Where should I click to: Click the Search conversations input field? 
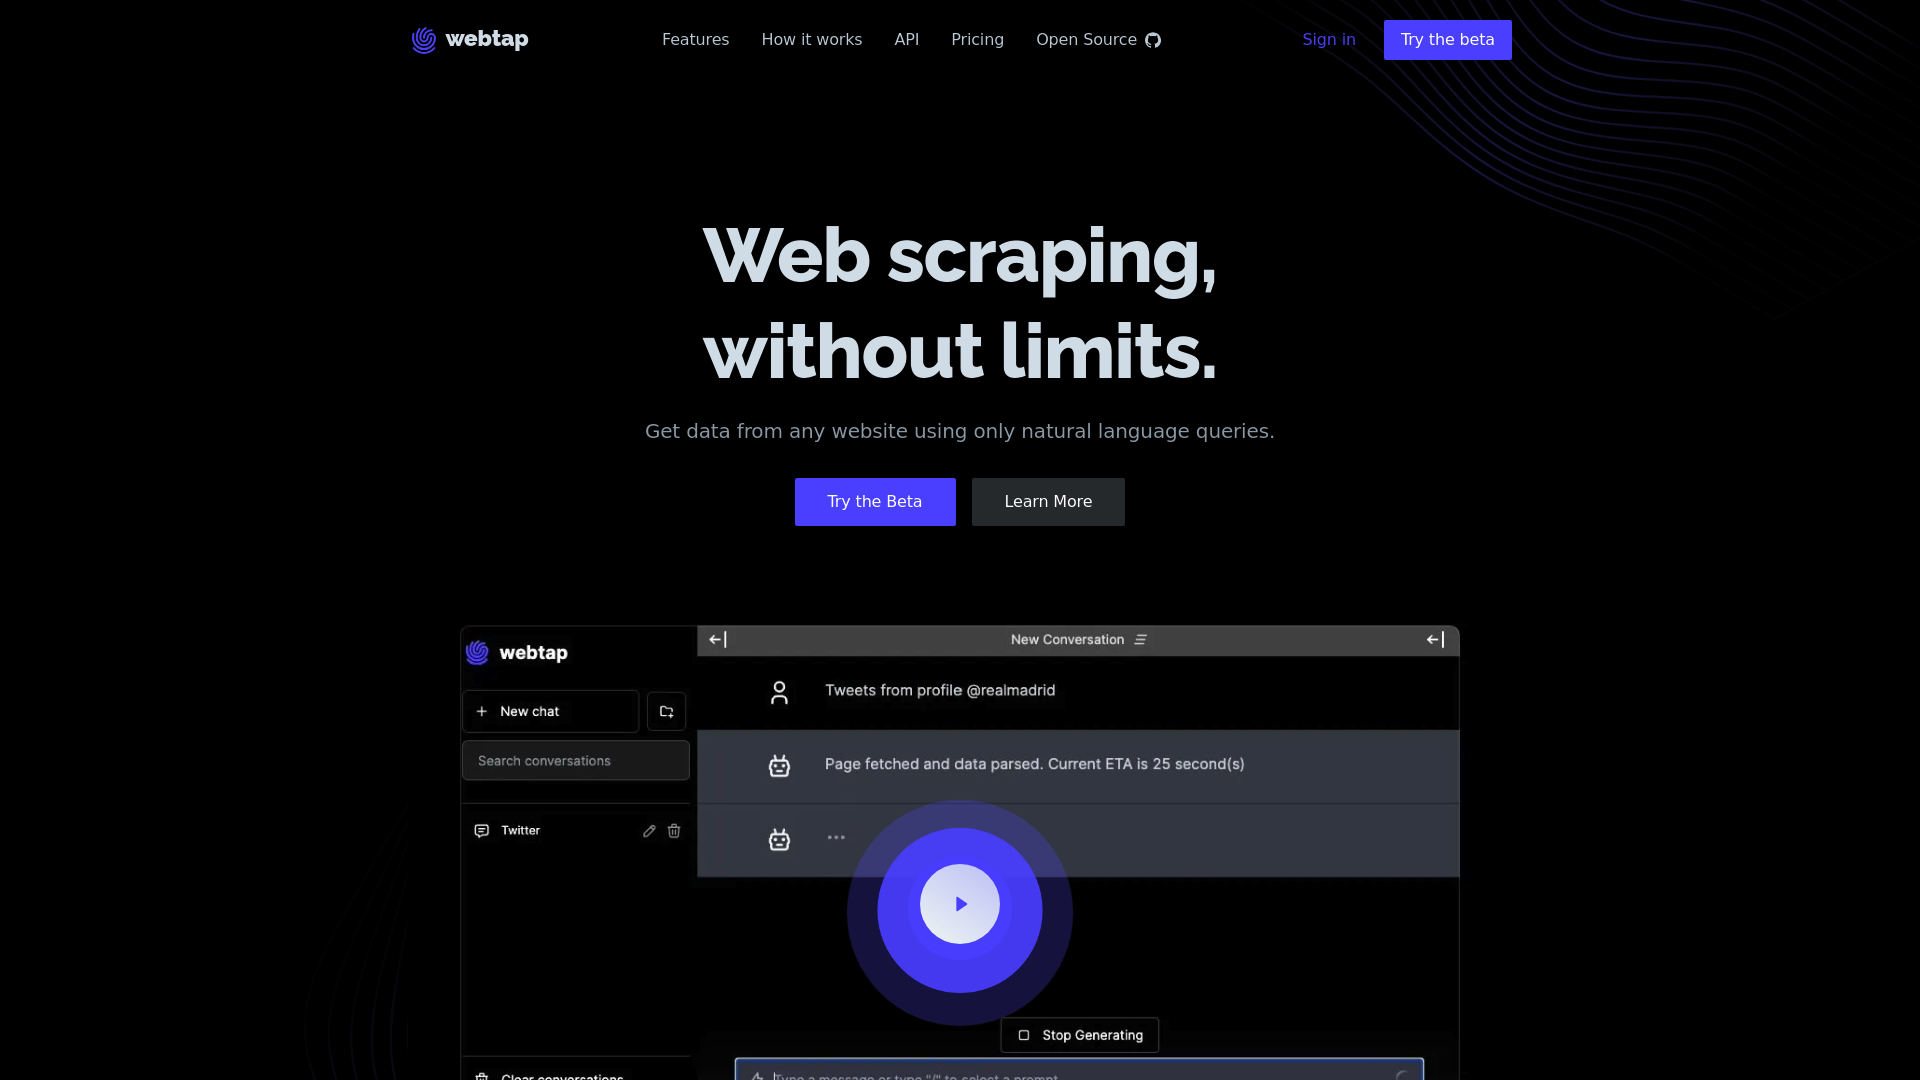(x=575, y=761)
